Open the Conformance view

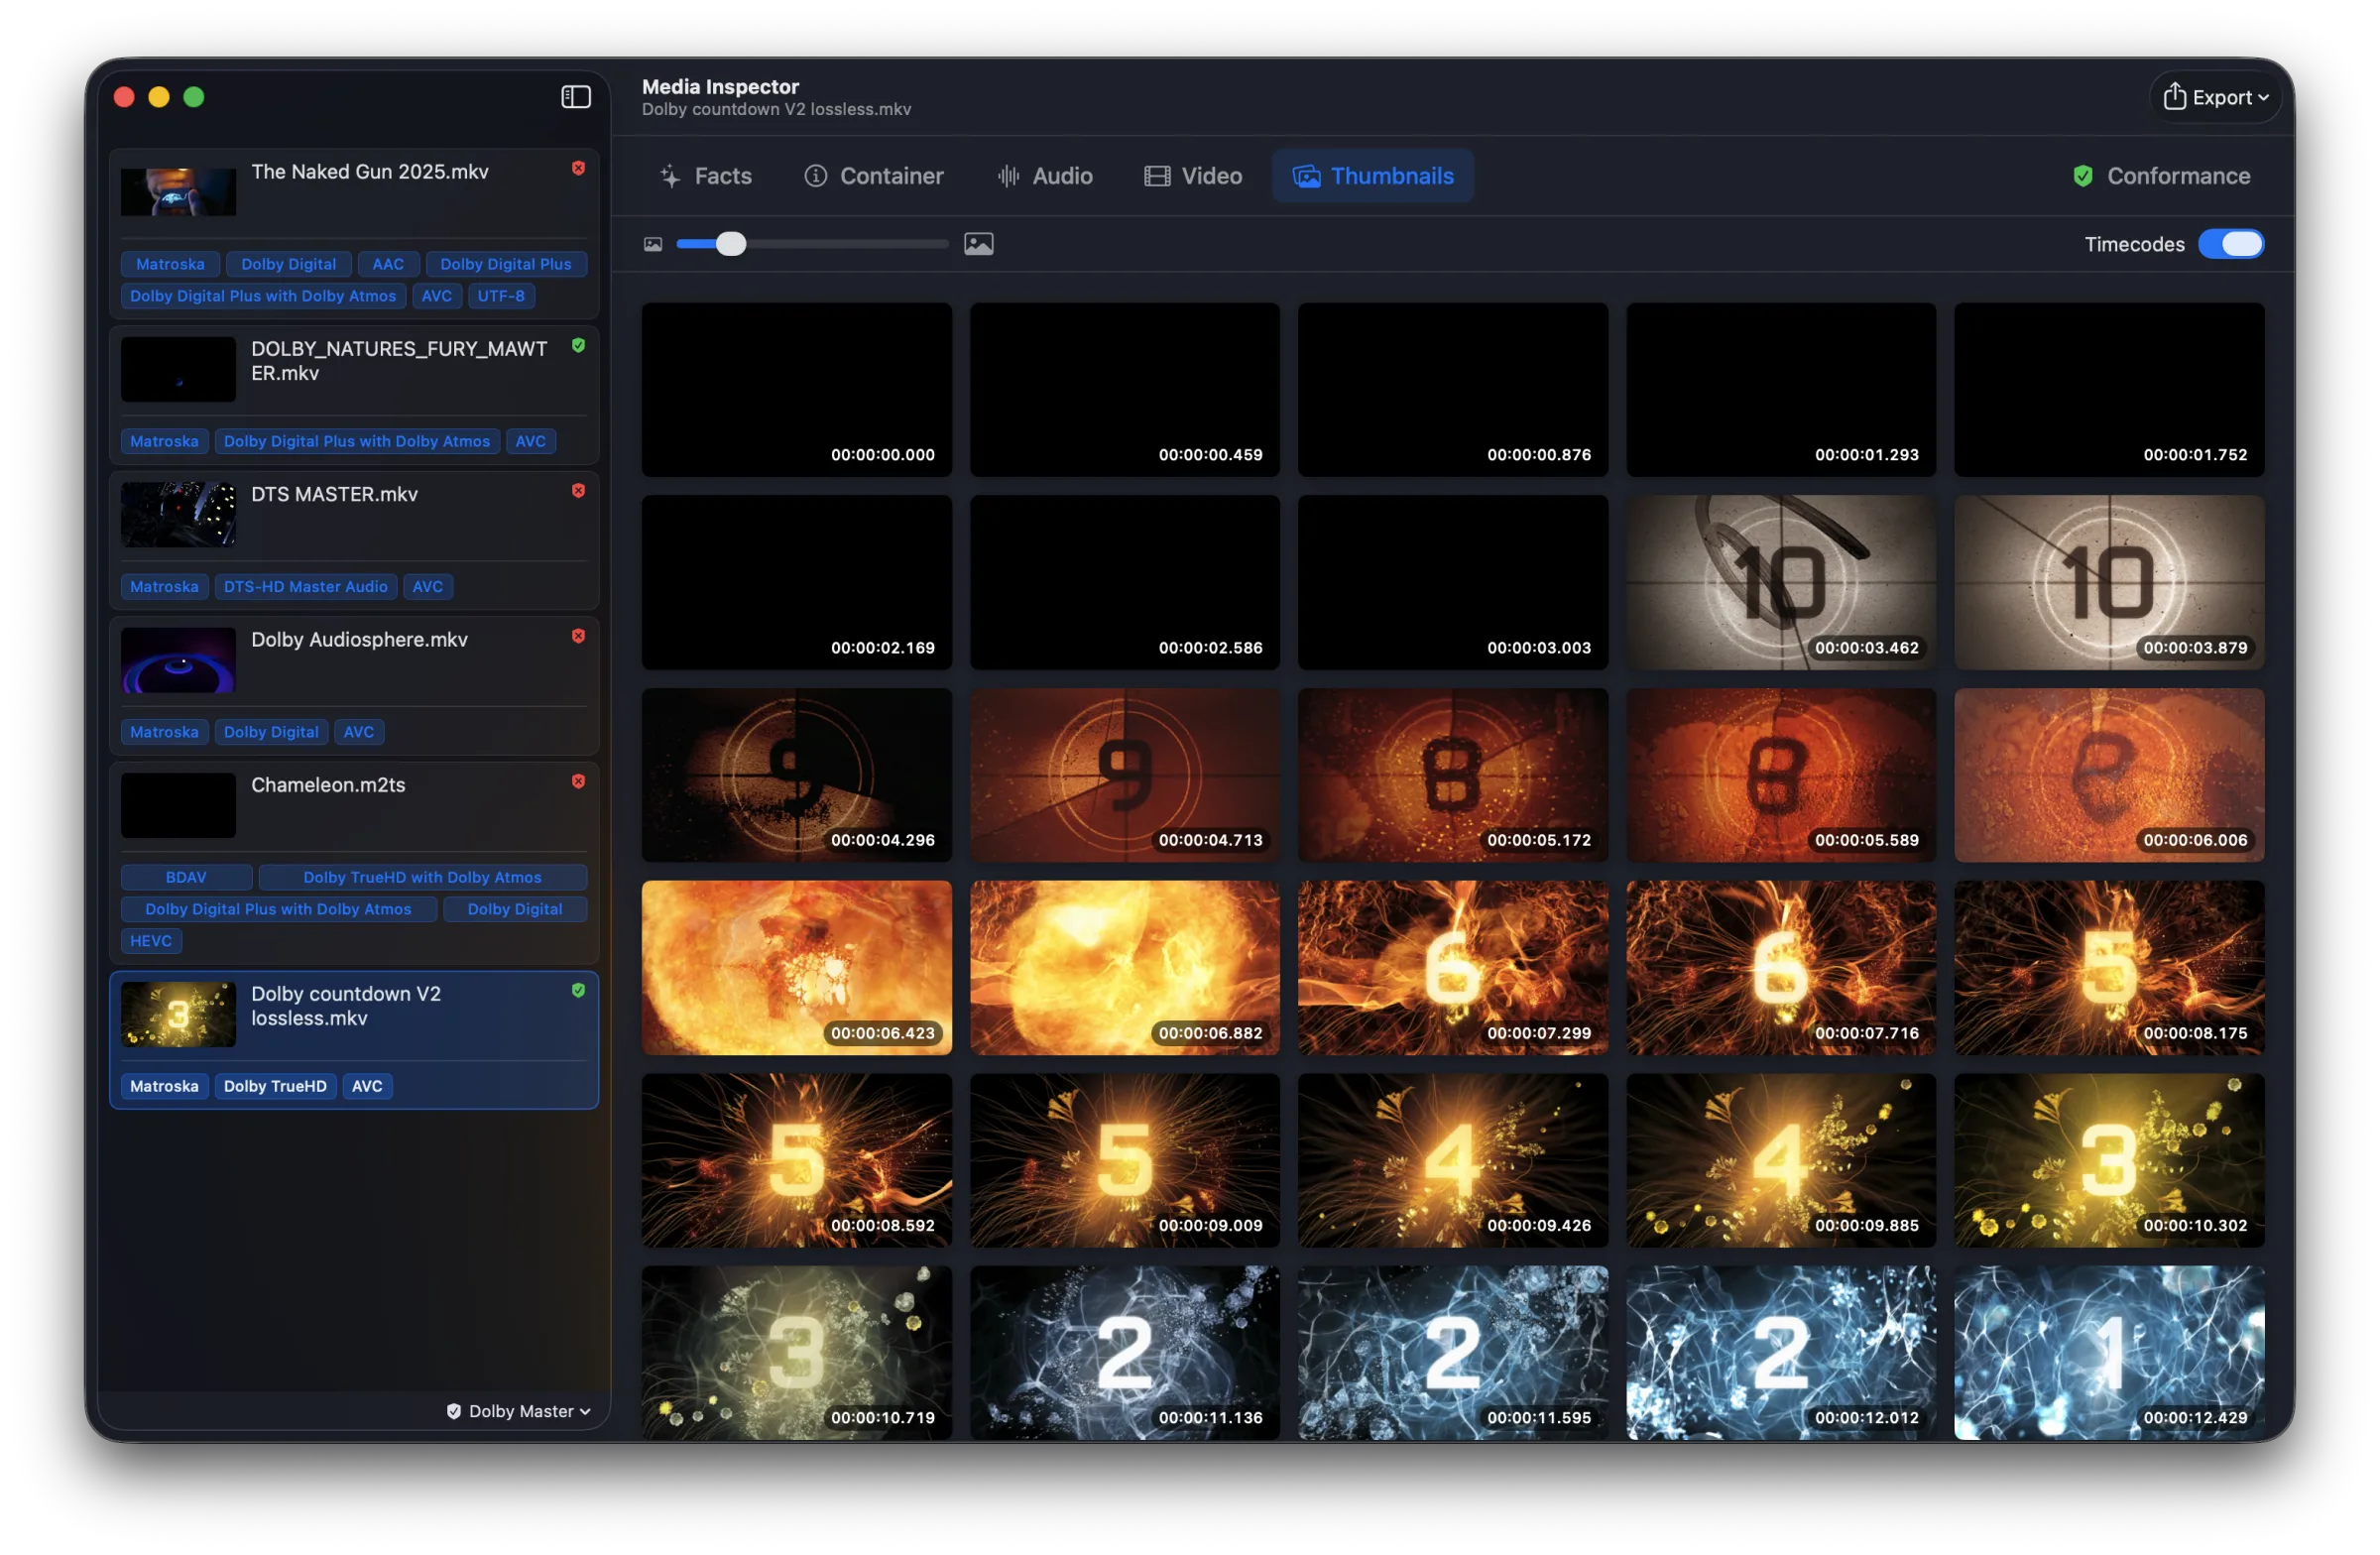2162,176
